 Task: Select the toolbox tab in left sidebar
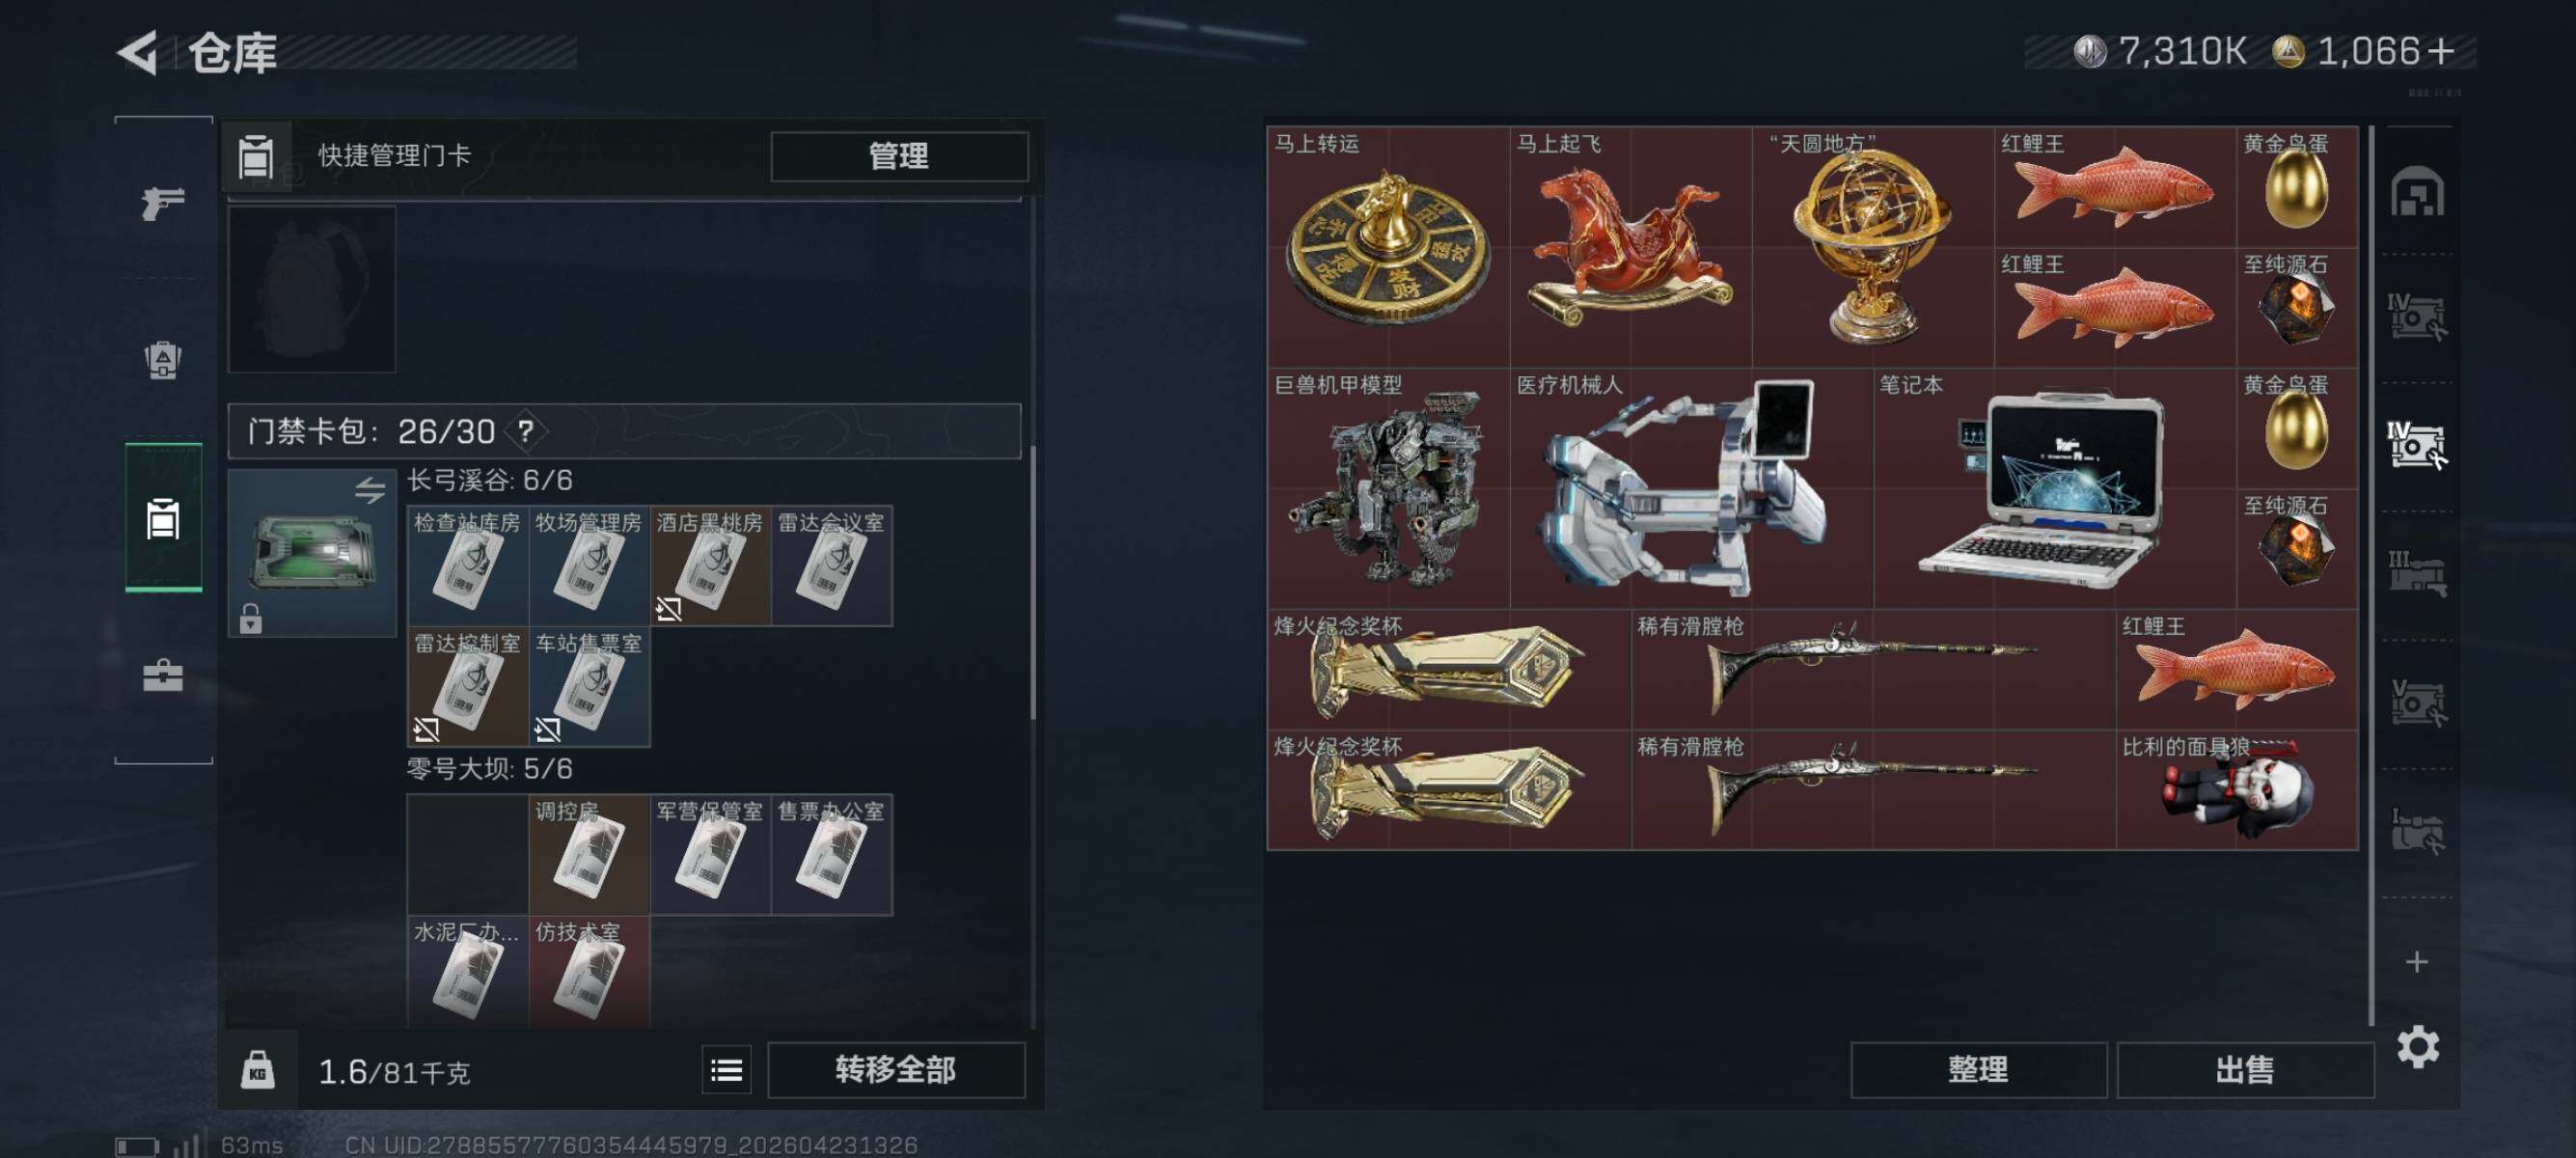click(x=162, y=675)
